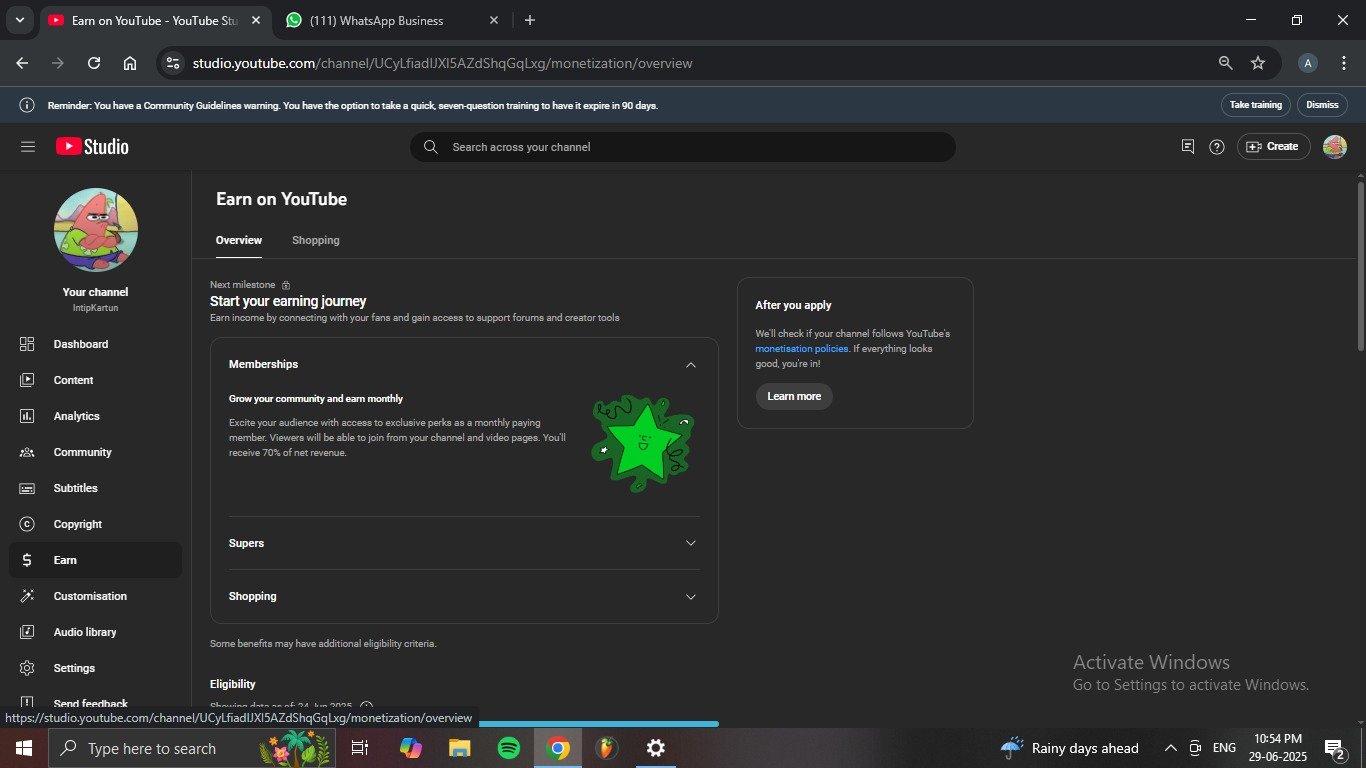Open account avatar in Studio header
This screenshot has height=768, width=1366.
1335,147
